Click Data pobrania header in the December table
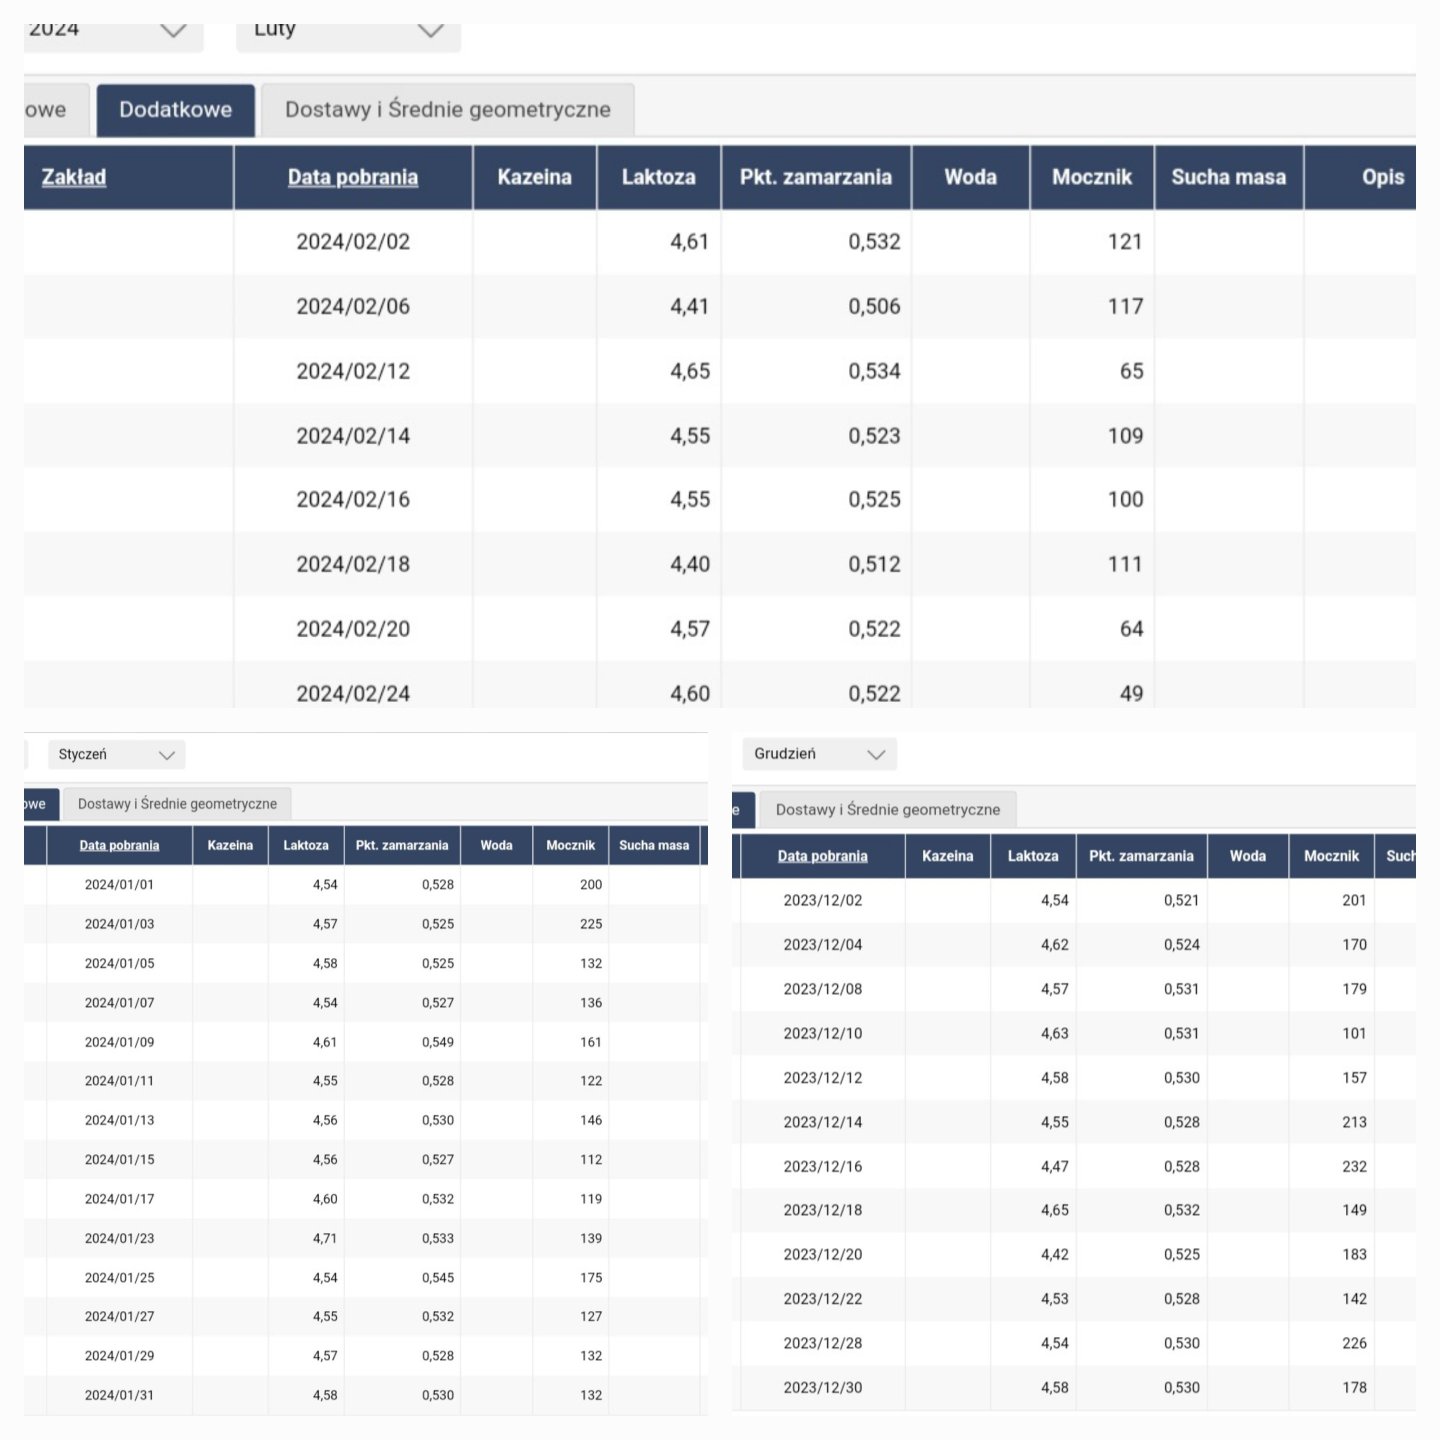The width and height of the screenshot is (1440, 1440). tap(822, 856)
